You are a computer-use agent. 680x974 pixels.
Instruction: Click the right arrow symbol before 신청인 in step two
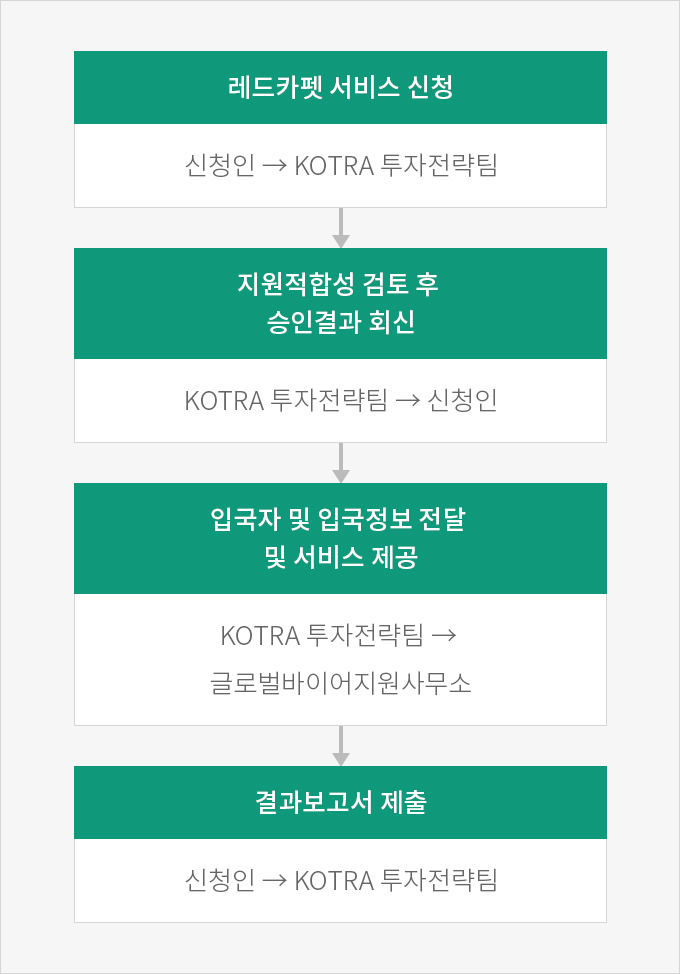pyautogui.click(x=408, y=401)
